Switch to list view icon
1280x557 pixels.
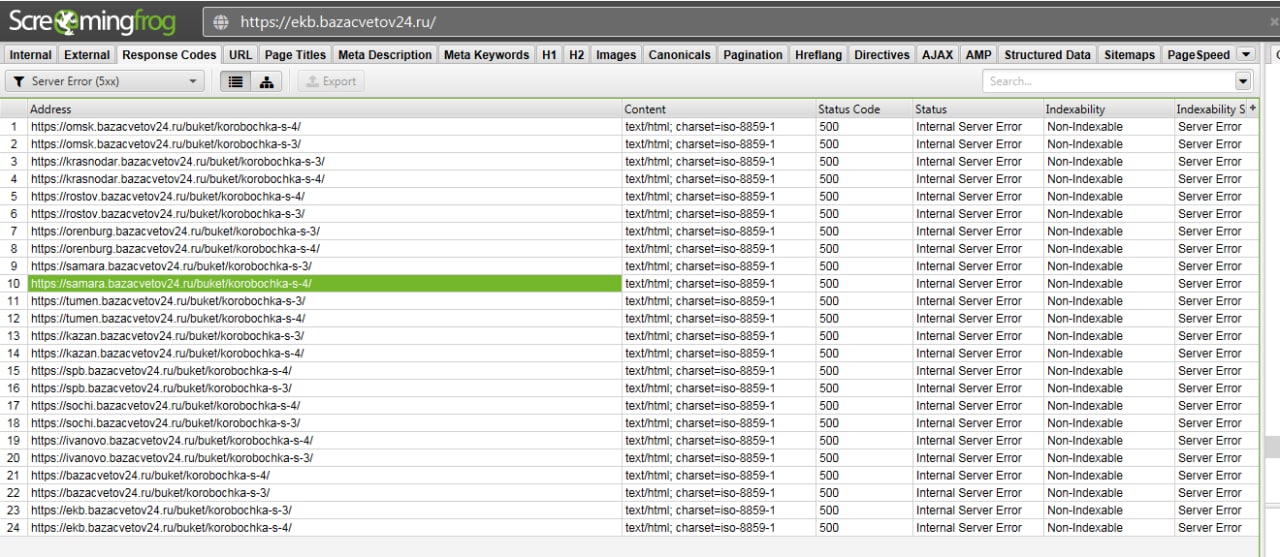235,82
